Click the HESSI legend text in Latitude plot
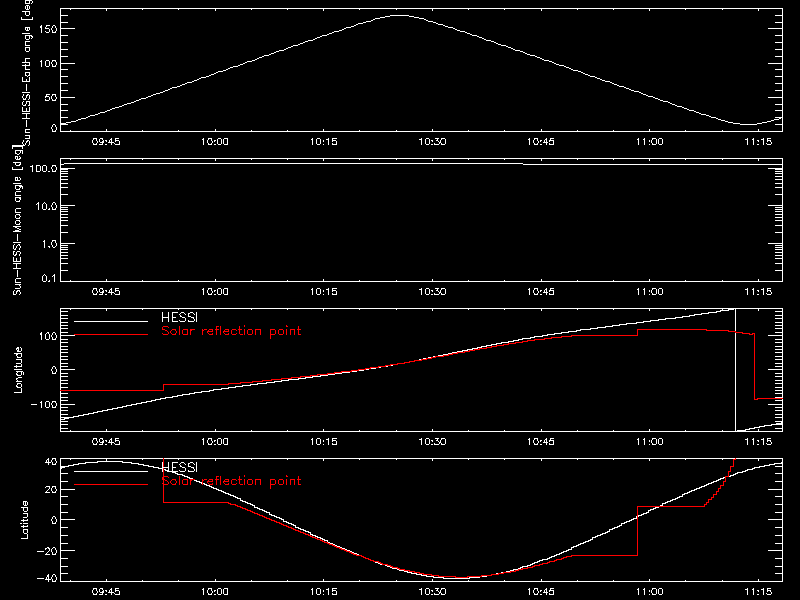 point(179,467)
